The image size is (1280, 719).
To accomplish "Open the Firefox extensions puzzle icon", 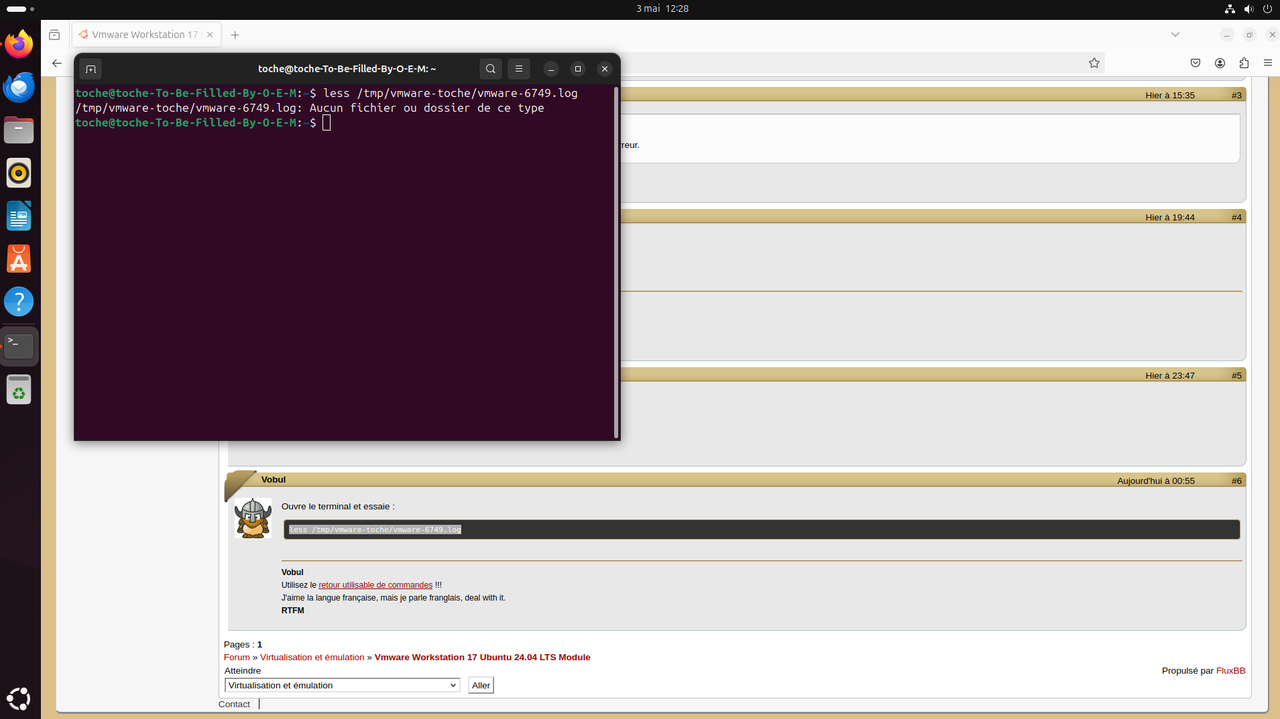I will point(1244,63).
